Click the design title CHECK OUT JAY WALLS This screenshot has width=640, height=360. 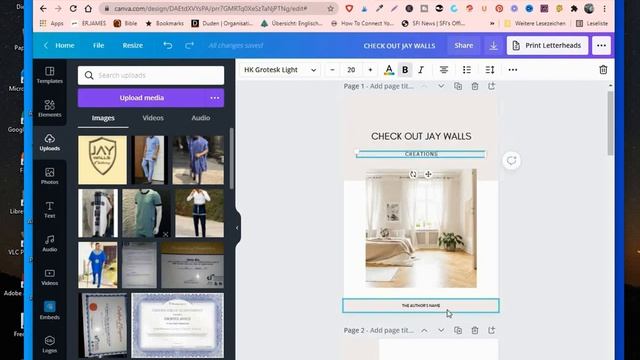coord(399,46)
